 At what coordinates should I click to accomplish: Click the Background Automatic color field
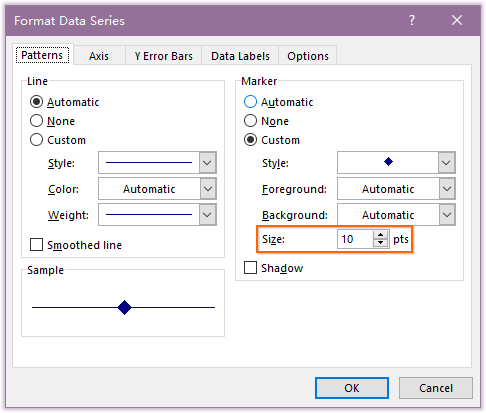pyautogui.click(x=388, y=214)
